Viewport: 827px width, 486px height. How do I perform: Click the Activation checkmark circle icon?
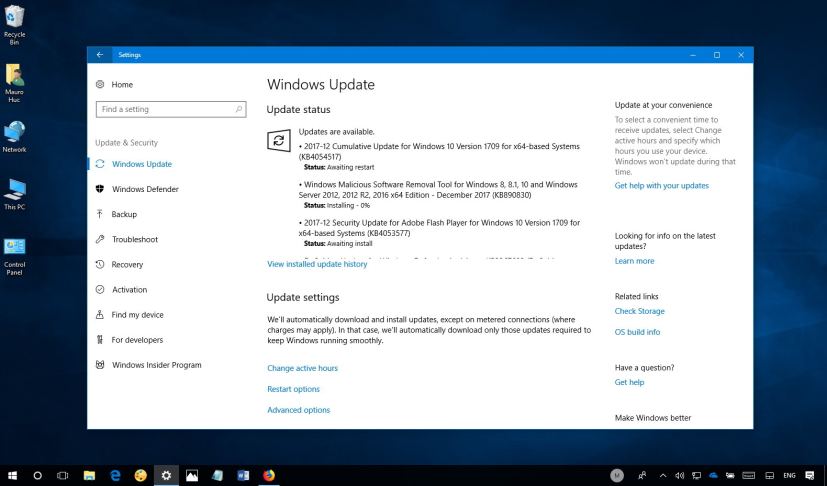pyautogui.click(x=100, y=289)
